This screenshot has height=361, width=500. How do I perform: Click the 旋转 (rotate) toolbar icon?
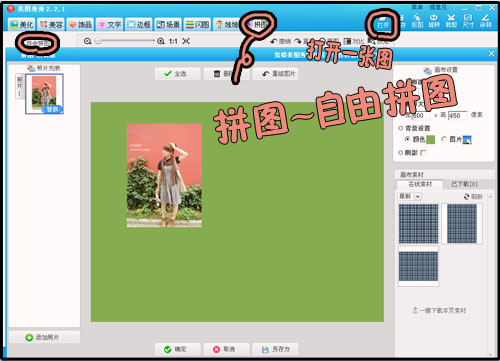434,21
